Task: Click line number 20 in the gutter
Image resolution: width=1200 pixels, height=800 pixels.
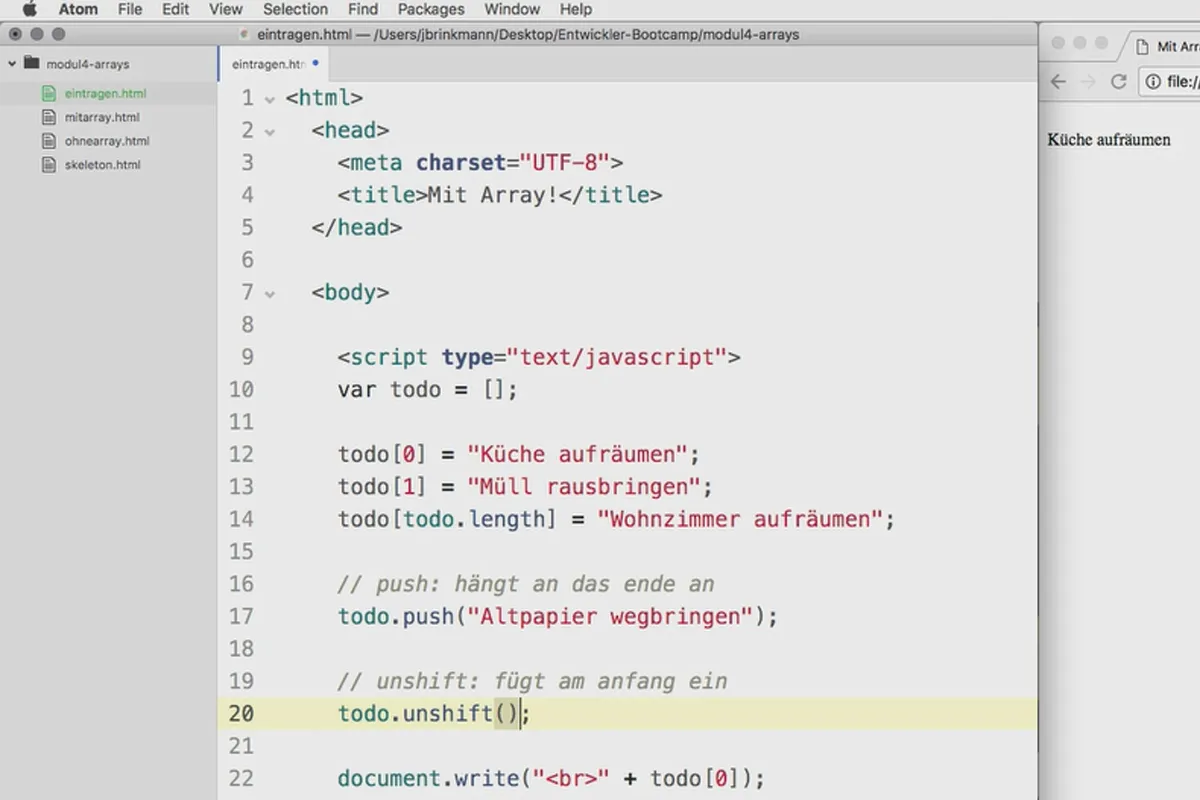Action: tap(241, 714)
